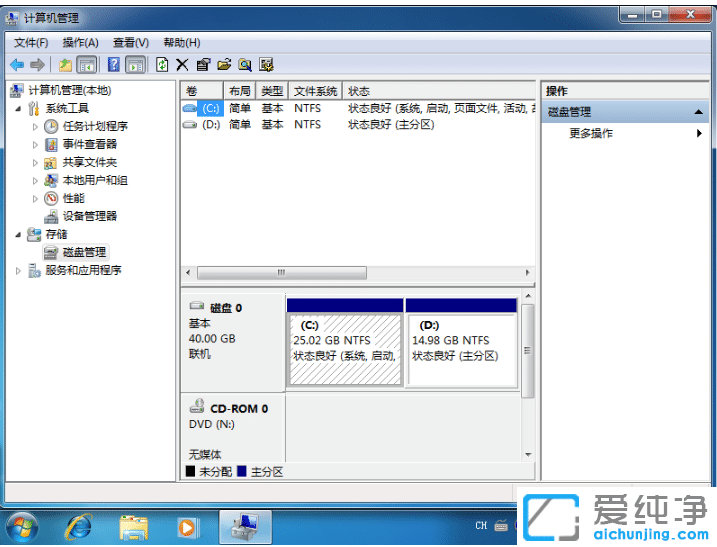Open the 帮助(H) menu
Image resolution: width=717 pixels, height=547 pixels.
[182, 43]
